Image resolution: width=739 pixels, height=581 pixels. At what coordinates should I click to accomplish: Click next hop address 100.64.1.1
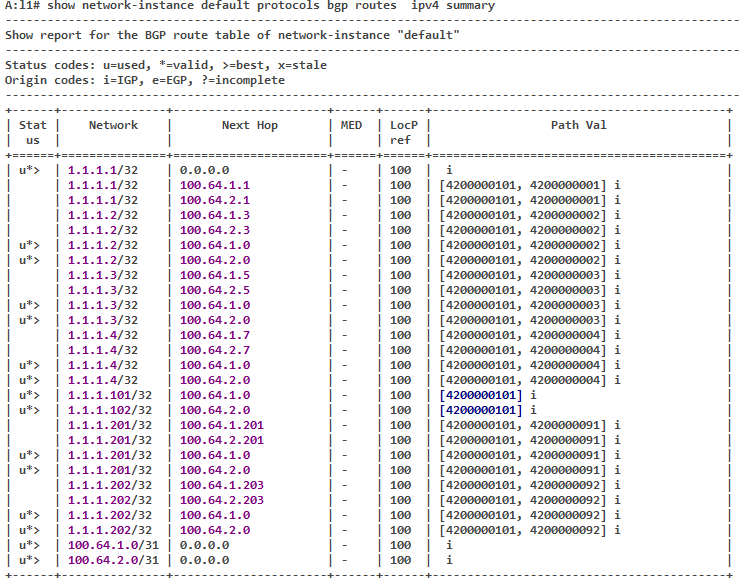[x=214, y=185]
